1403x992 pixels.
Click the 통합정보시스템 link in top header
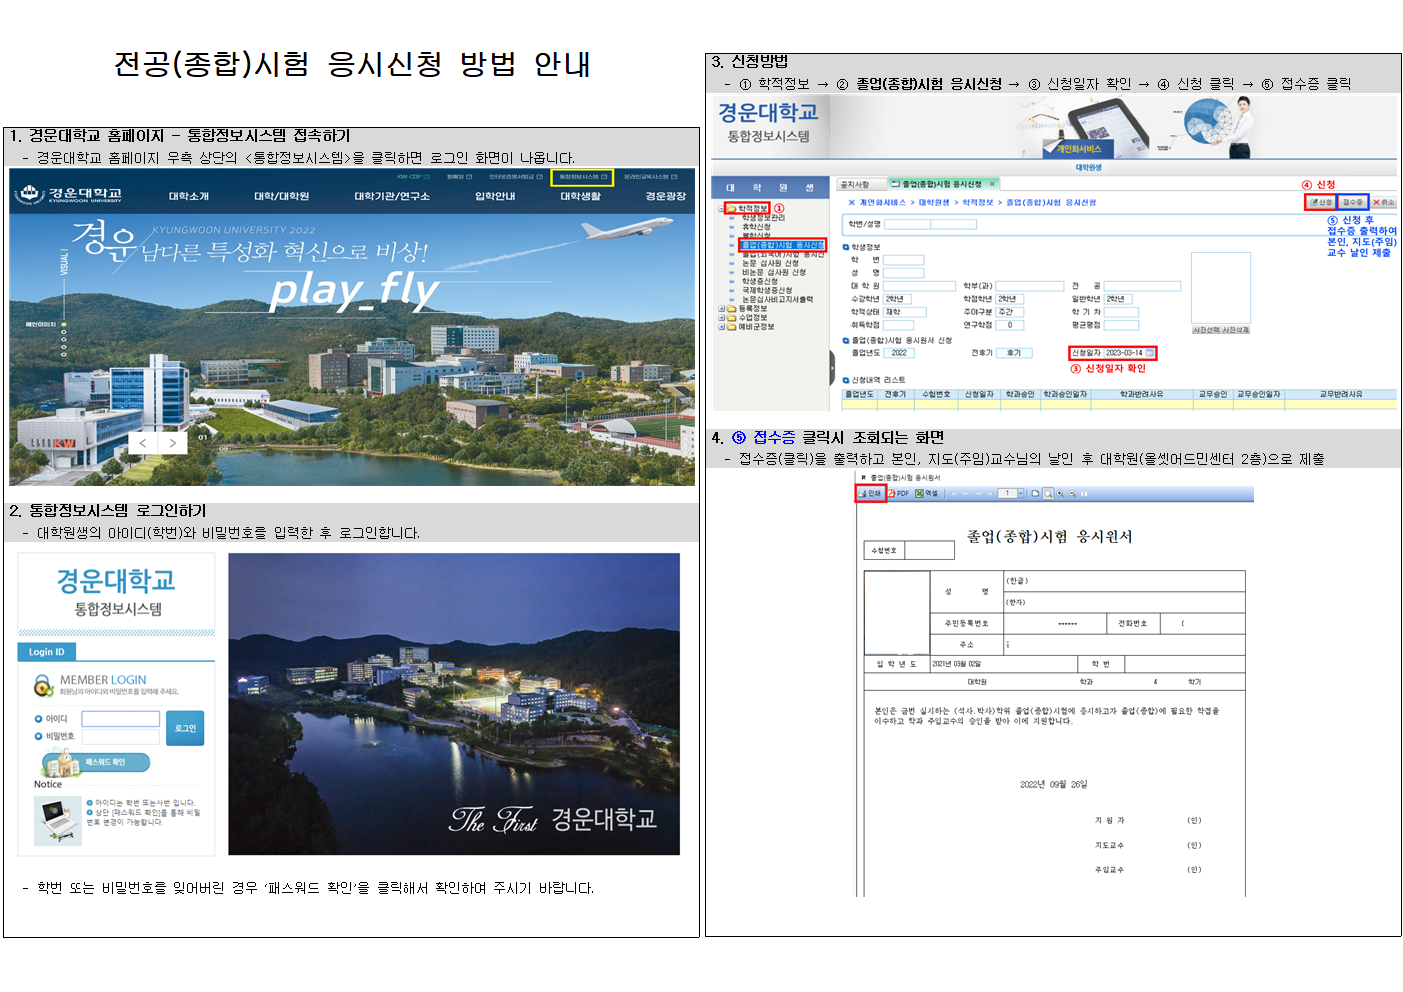pyautogui.click(x=582, y=177)
